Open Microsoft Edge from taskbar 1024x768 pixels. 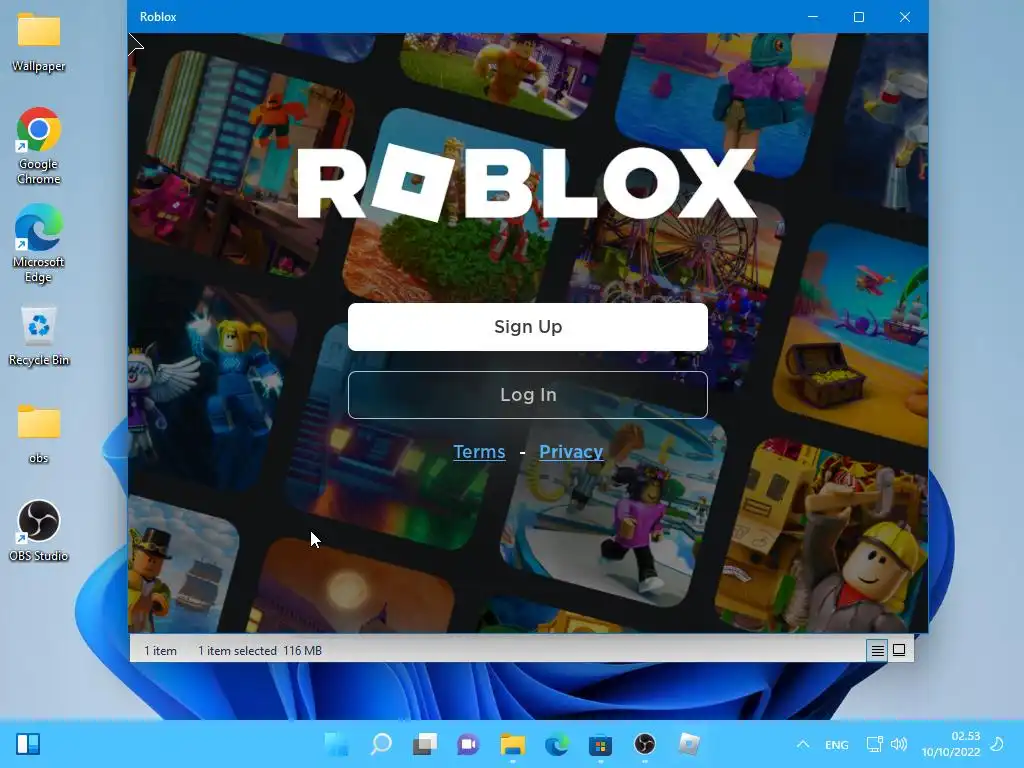pyautogui.click(x=556, y=744)
